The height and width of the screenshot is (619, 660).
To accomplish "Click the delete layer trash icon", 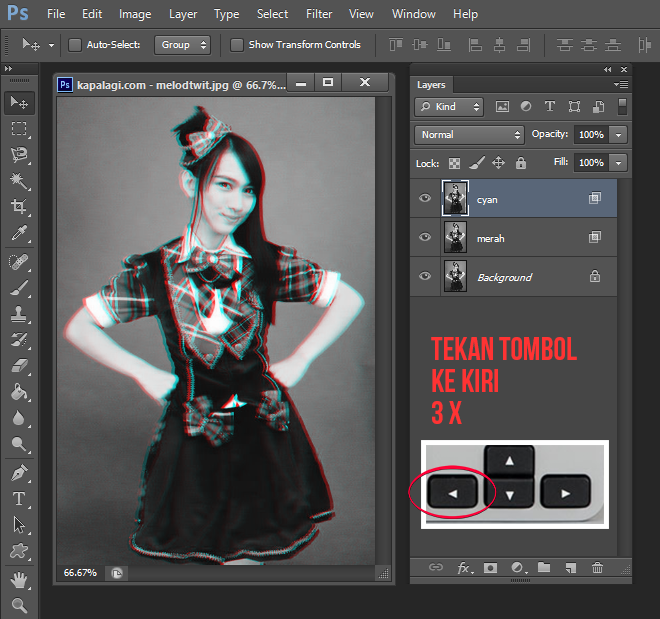I will click(x=597, y=568).
